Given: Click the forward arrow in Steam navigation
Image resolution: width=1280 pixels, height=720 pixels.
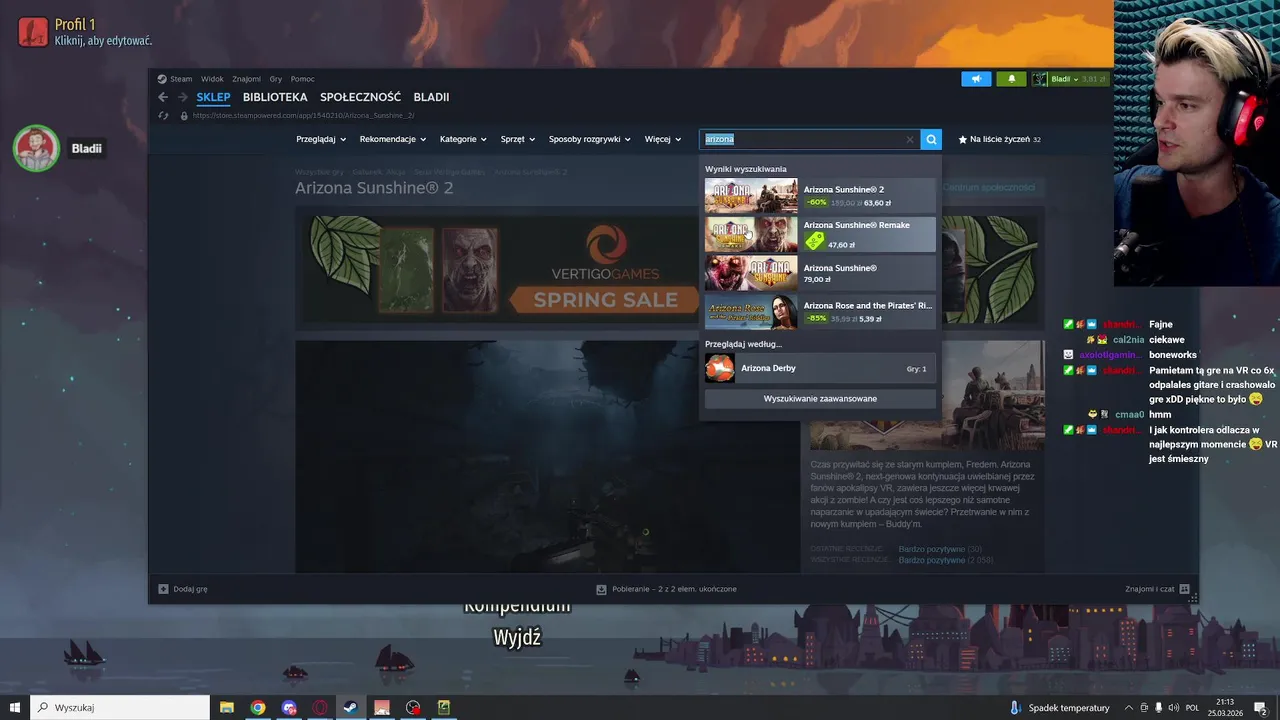Looking at the screenshot, I should [x=183, y=97].
